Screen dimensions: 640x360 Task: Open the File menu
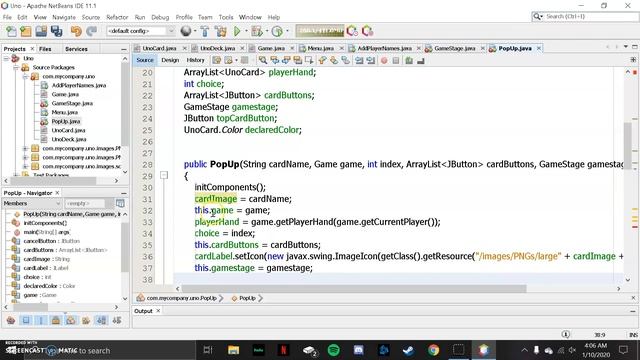pyautogui.click(x=7, y=17)
